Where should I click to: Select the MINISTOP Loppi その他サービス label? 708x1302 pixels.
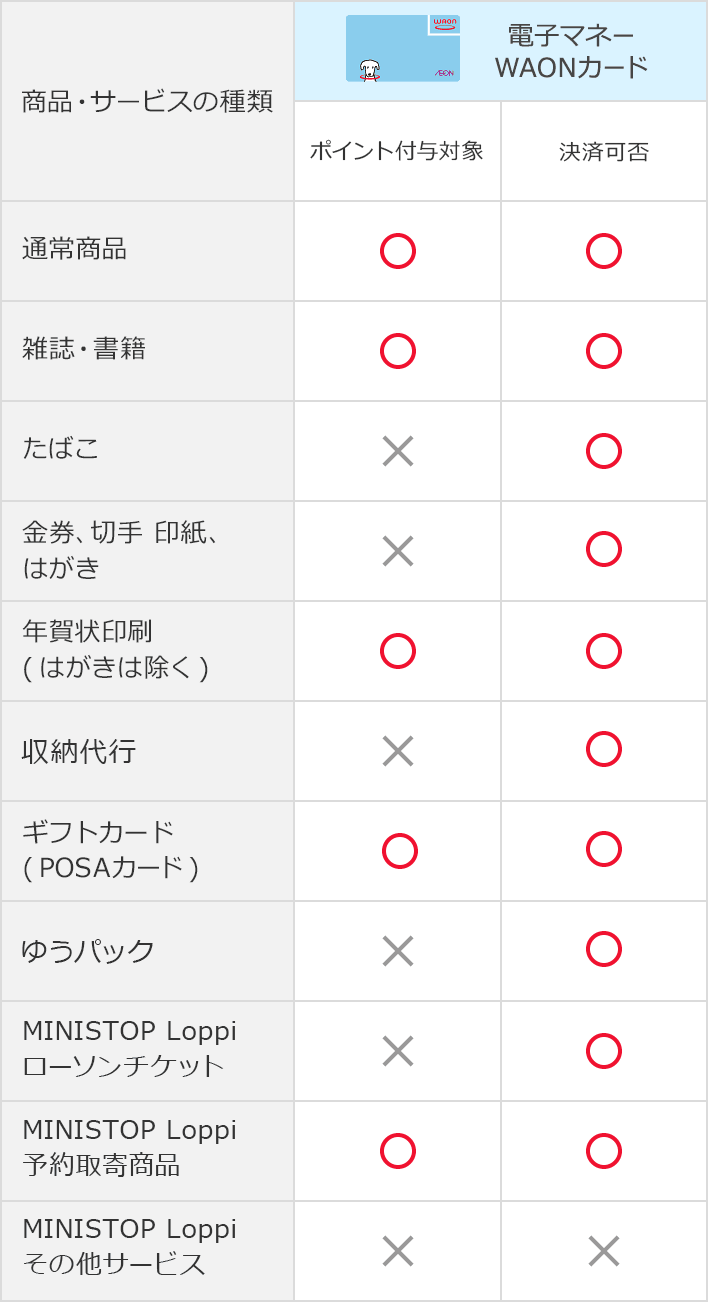click(x=129, y=1247)
